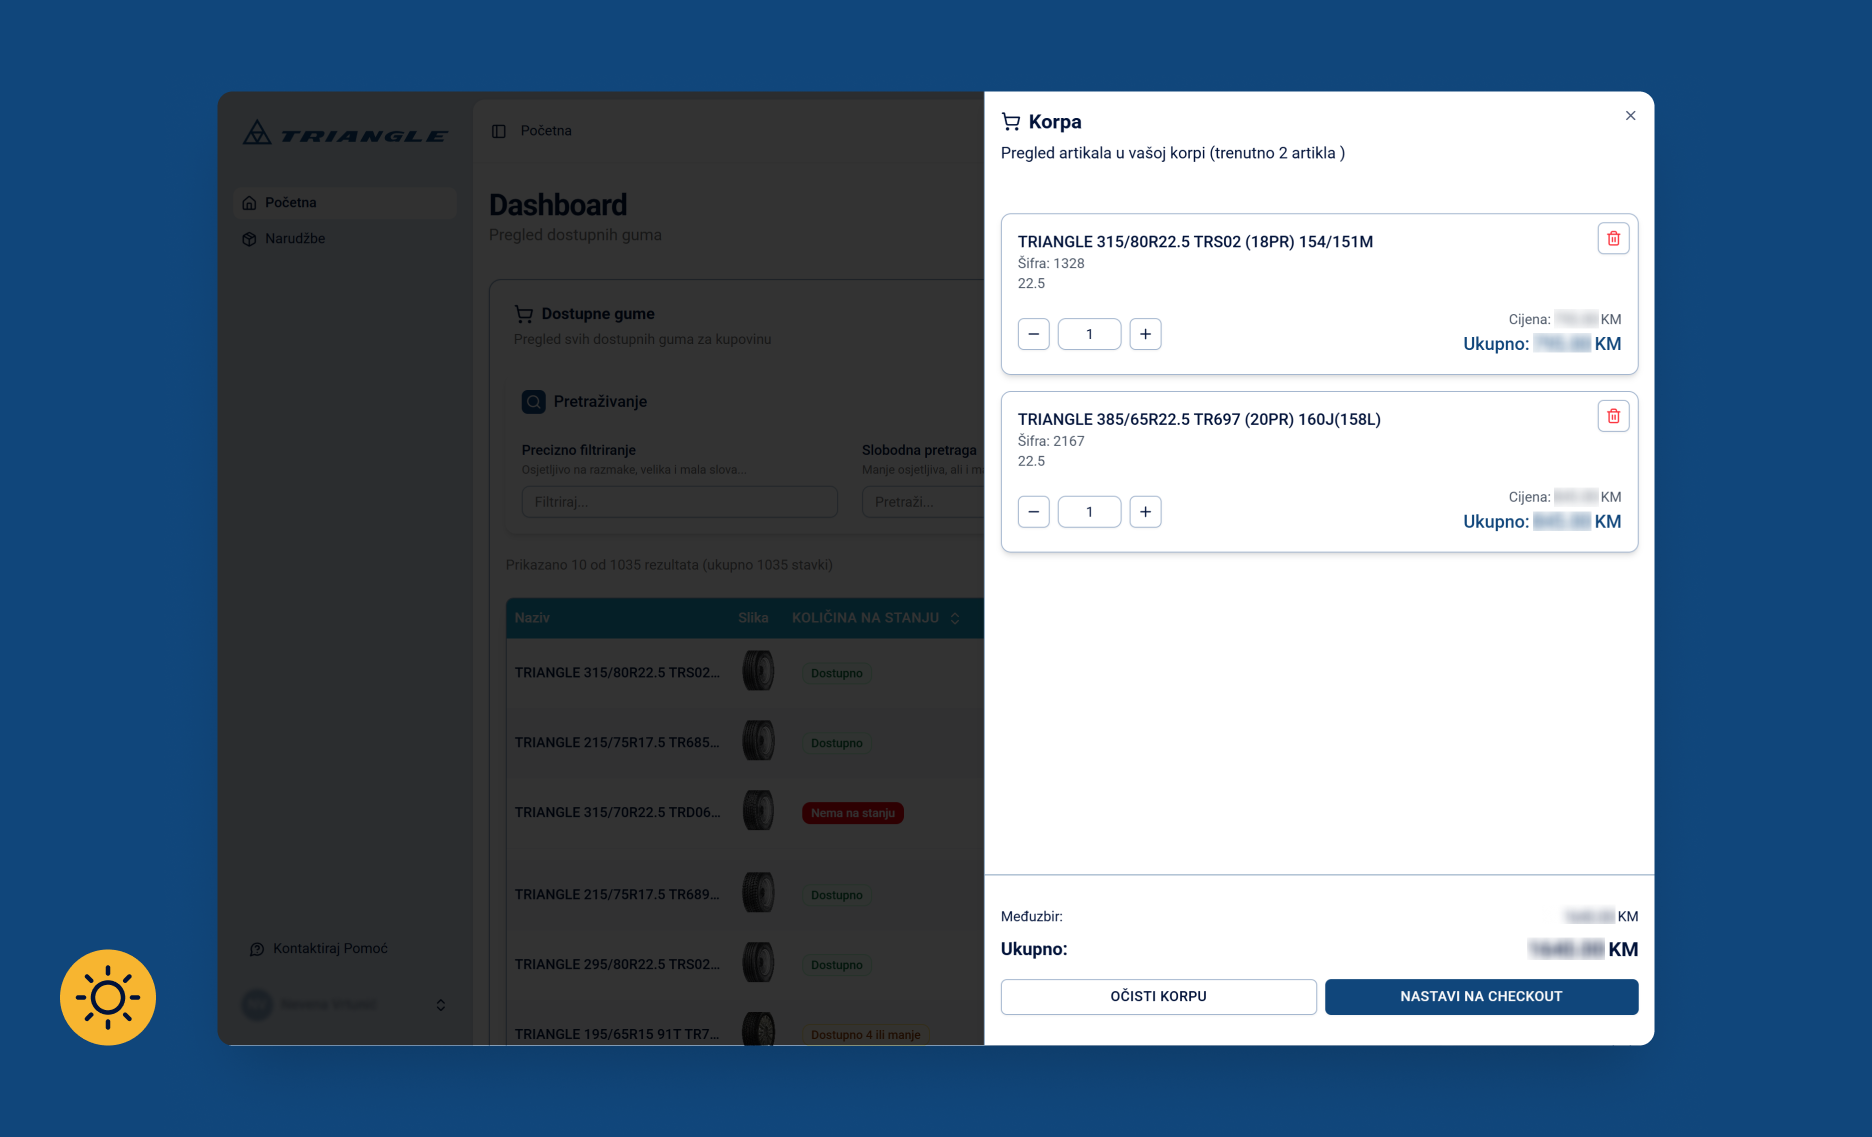This screenshot has width=1872, height=1137.
Task: Decrease quantity of 315/80R22.5 TRS02 item
Action: point(1034,334)
